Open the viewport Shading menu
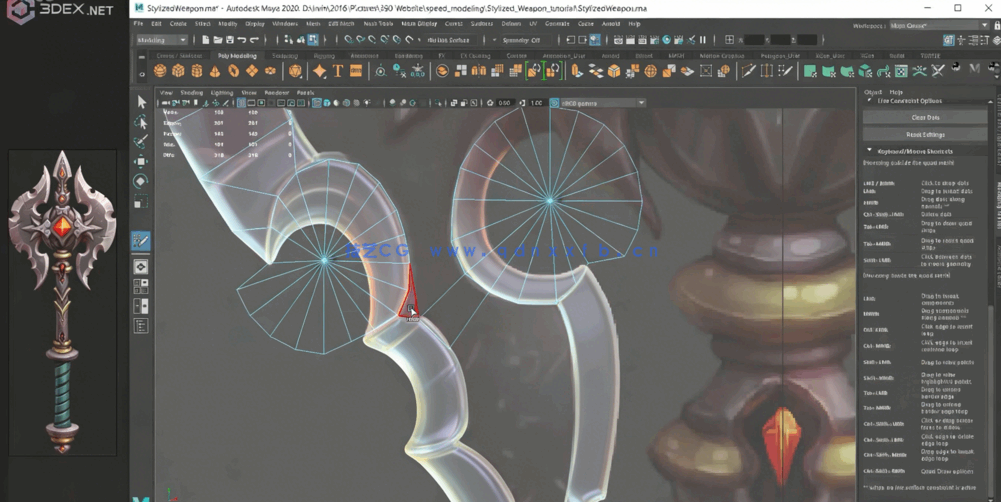Image resolution: width=1001 pixels, height=502 pixels. [192, 93]
